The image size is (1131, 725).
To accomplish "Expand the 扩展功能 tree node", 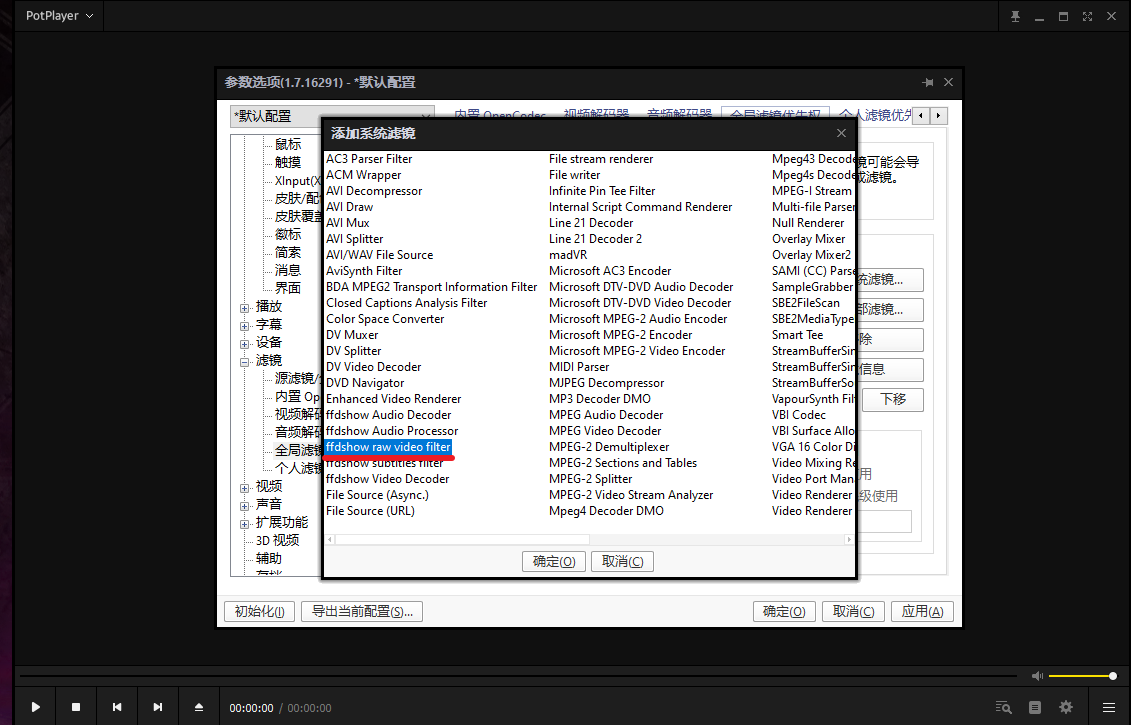I will (244, 523).
